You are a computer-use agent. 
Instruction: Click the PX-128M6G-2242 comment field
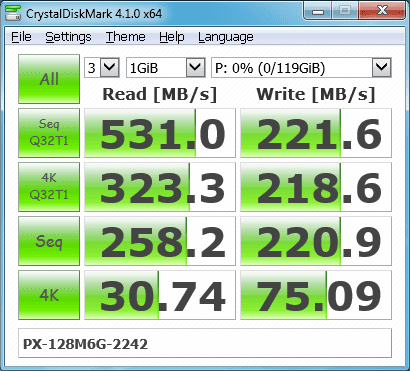point(205,343)
